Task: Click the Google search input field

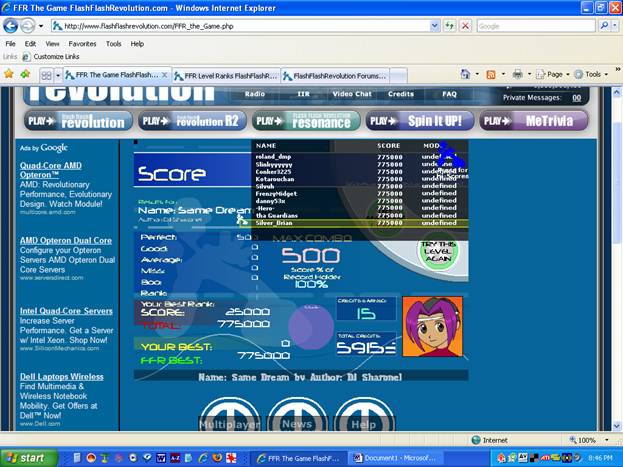Action: [536, 26]
